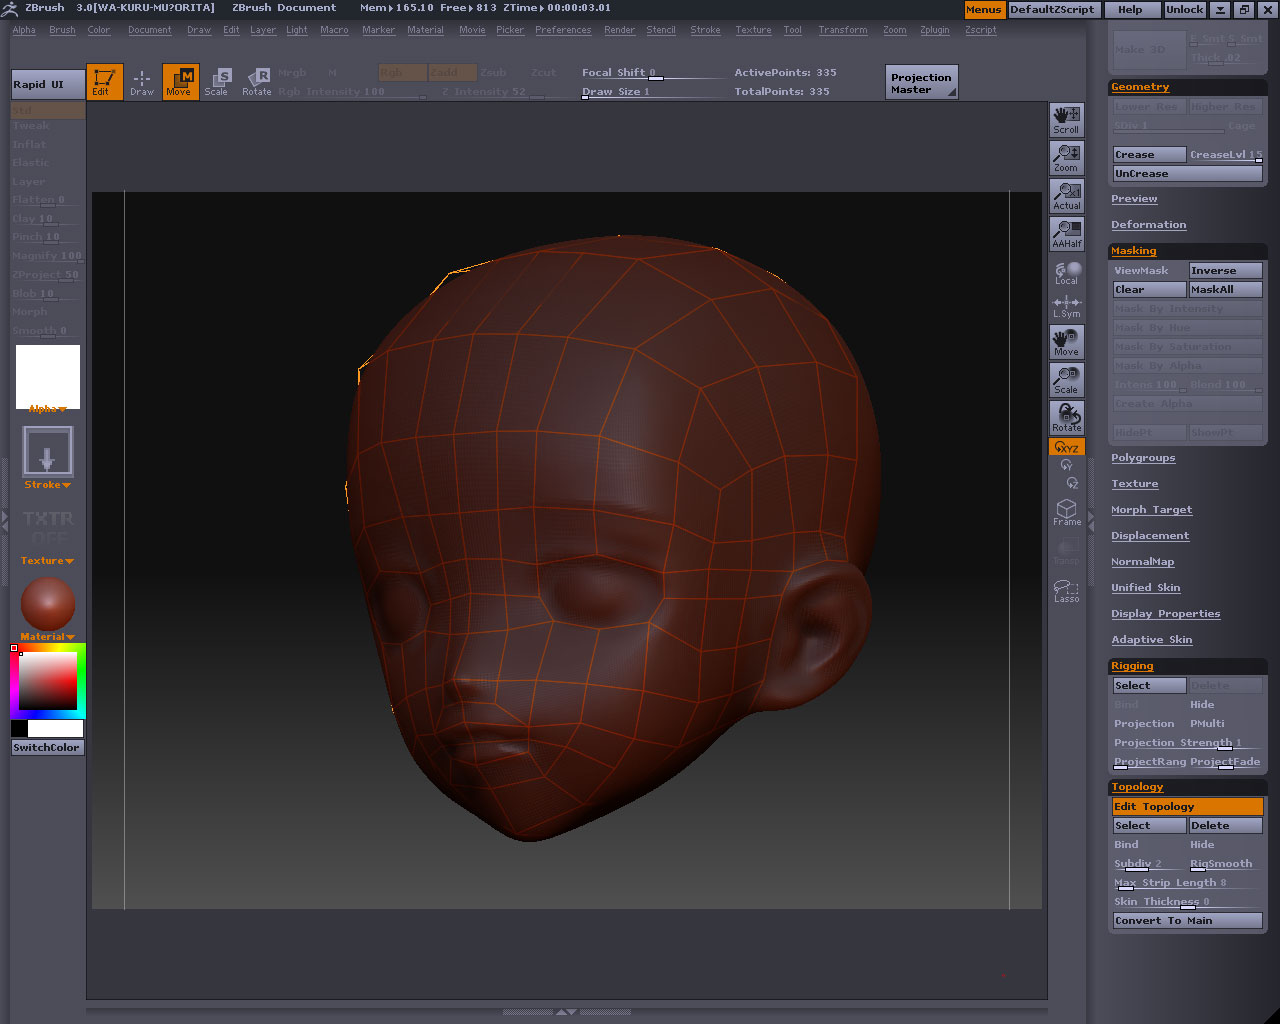Select the Rotate tool in top toolbar
Screen dimensions: 1280x1024
[x=257, y=82]
